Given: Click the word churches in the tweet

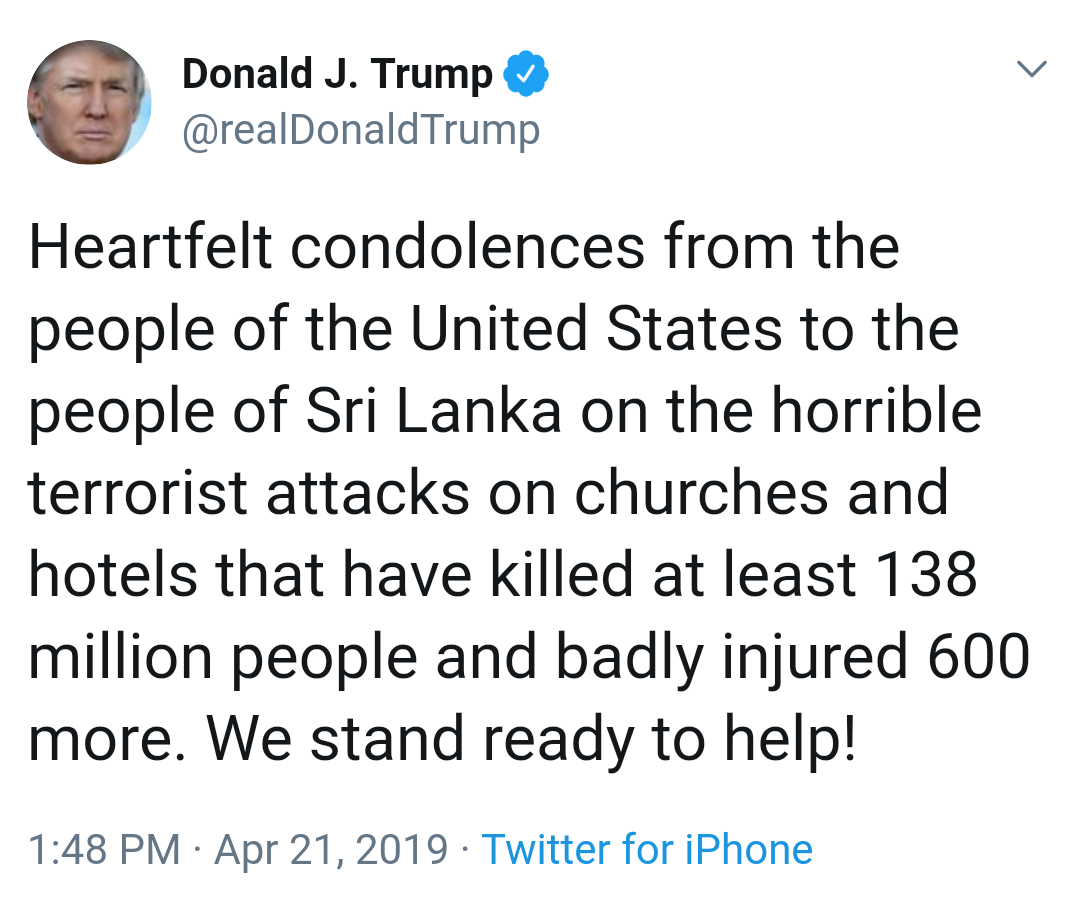Looking at the screenshot, I should (x=700, y=492).
